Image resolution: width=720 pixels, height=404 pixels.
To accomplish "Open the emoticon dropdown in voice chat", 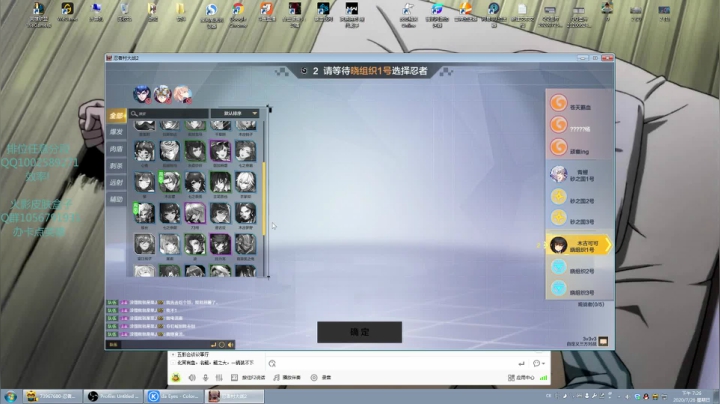I will 539,363.
